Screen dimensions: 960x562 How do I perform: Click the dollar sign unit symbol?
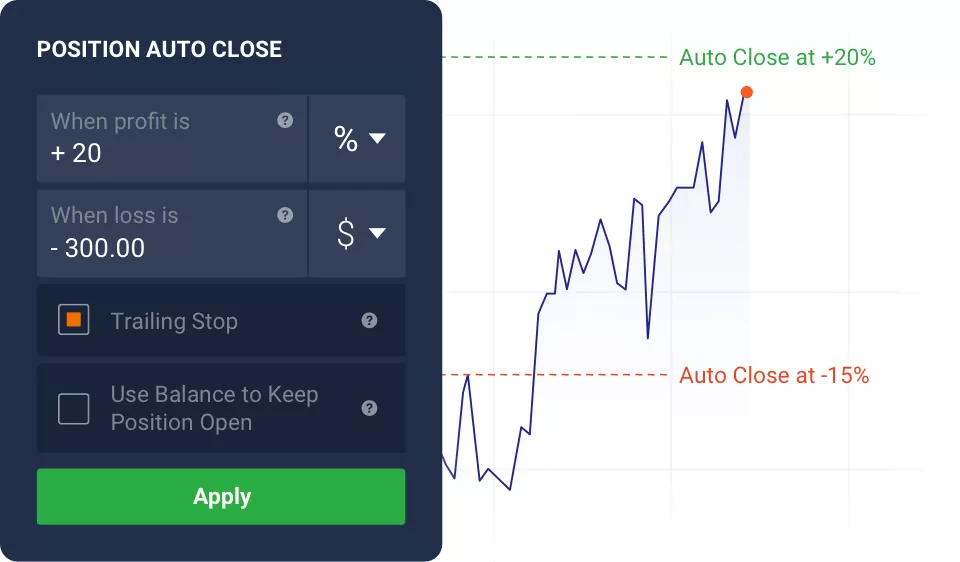pos(346,234)
